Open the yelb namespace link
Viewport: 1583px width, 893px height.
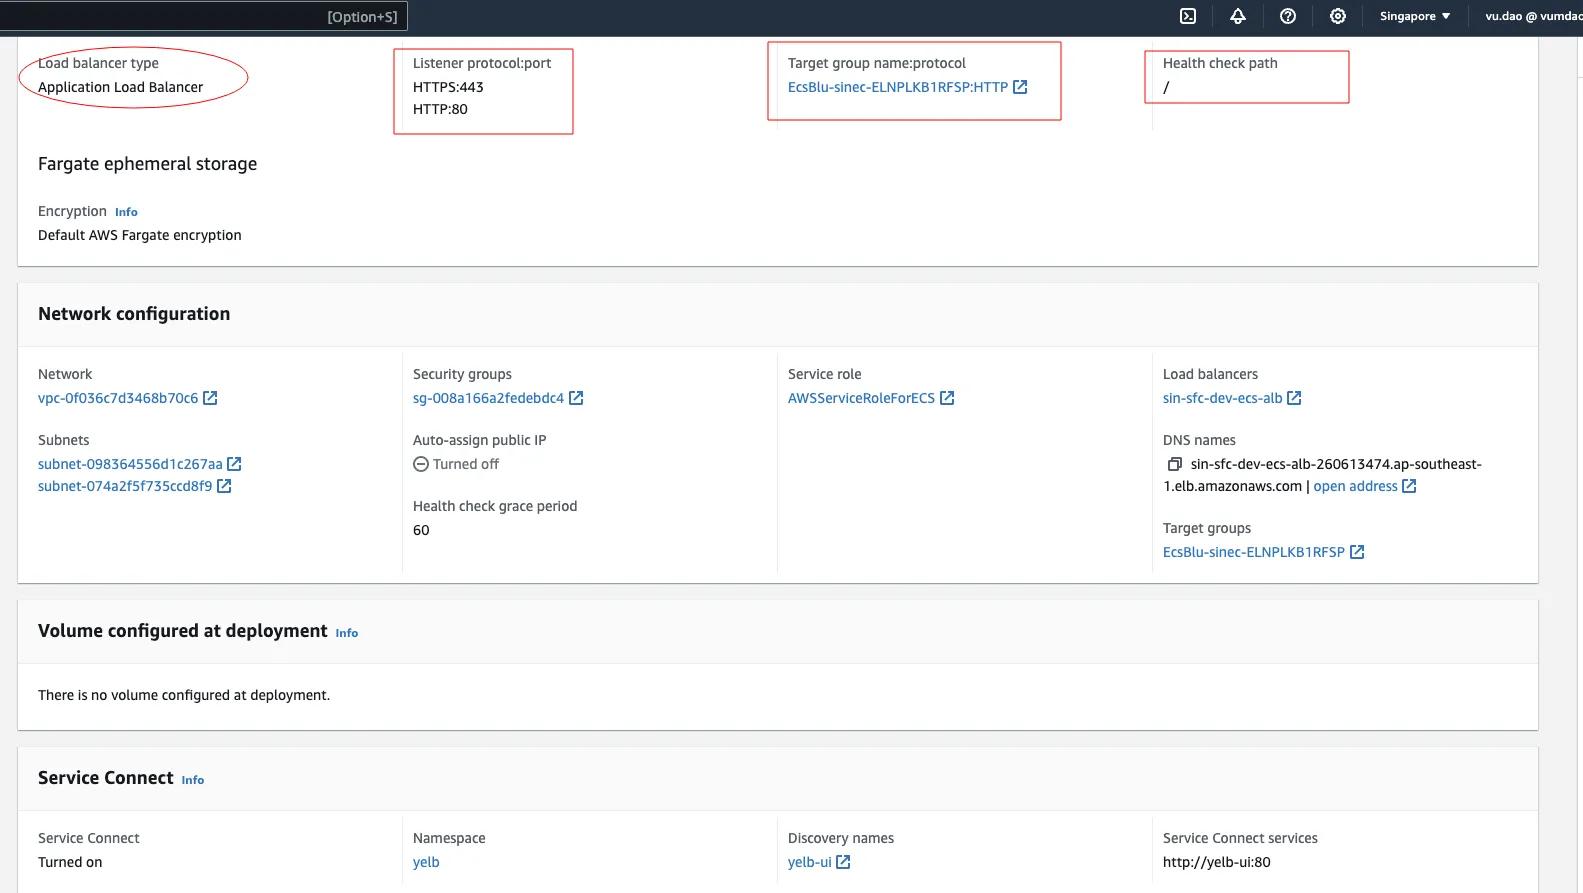(x=426, y=862)
